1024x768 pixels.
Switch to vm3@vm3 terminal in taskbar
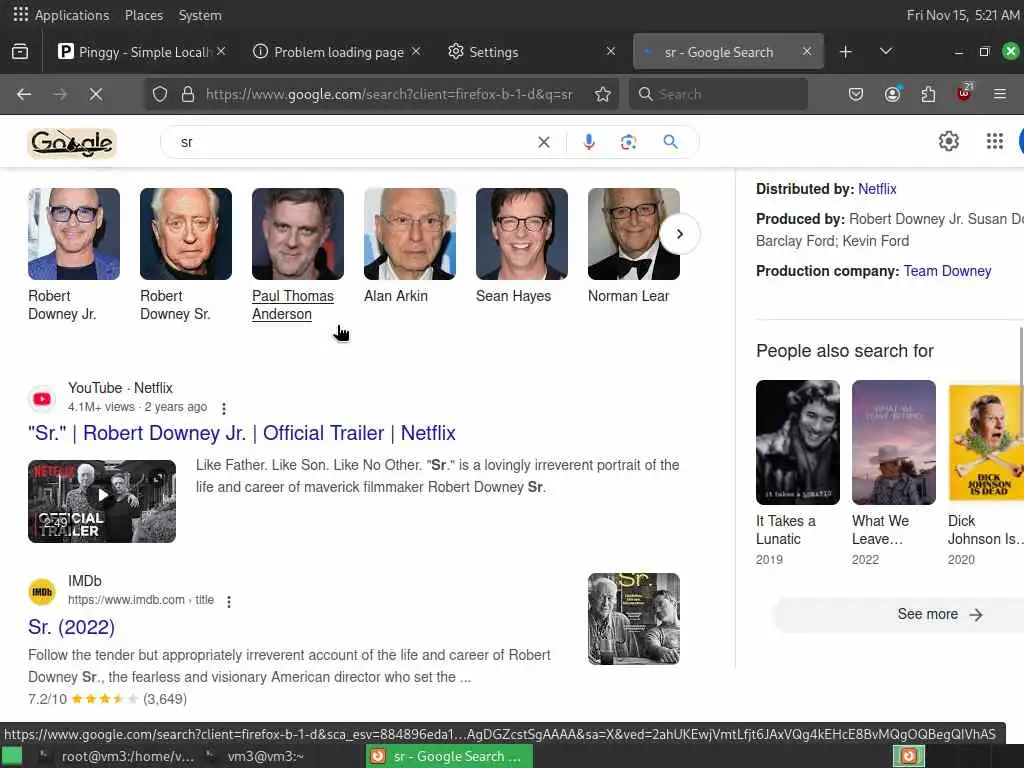[x=255, y=756]
